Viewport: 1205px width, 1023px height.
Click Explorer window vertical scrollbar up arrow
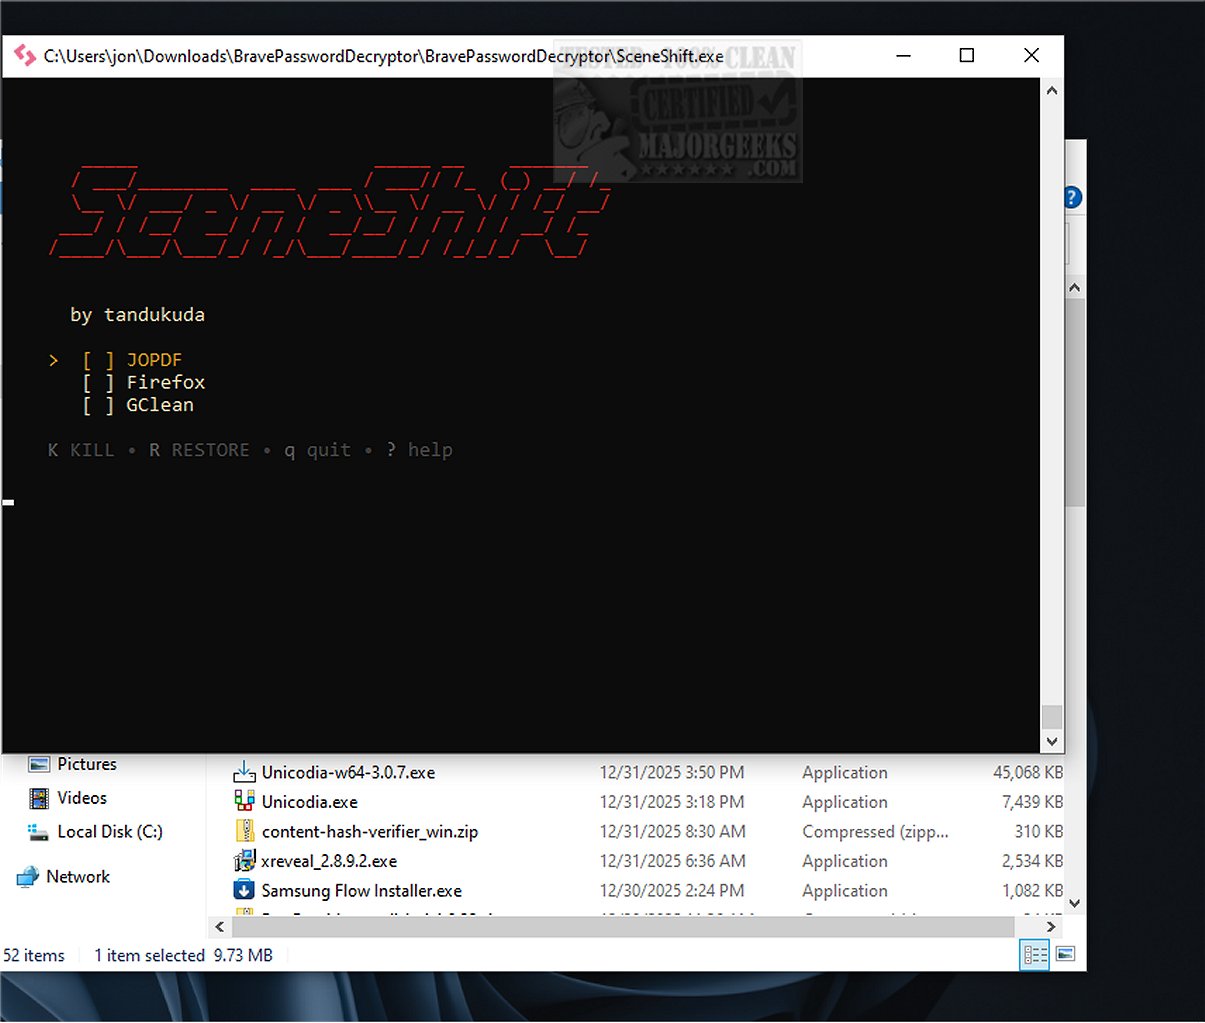1075,288
